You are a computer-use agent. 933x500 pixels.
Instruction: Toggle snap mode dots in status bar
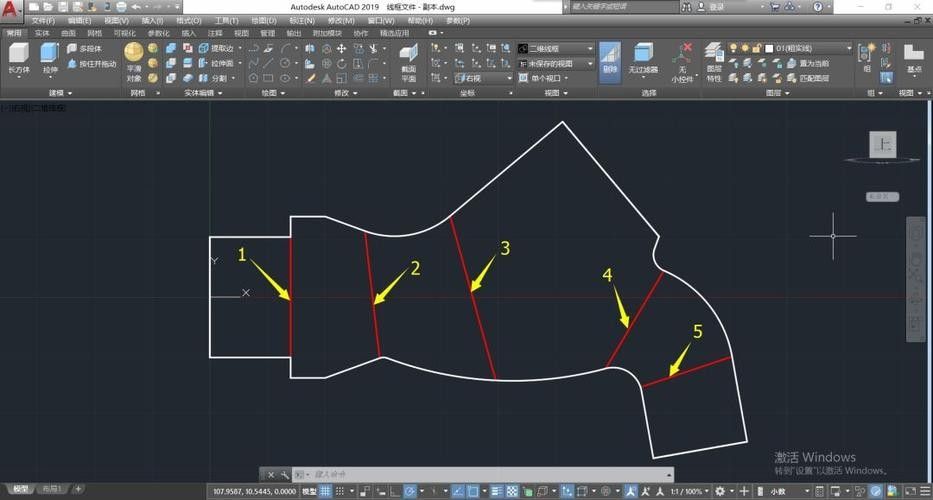[341, 491]
